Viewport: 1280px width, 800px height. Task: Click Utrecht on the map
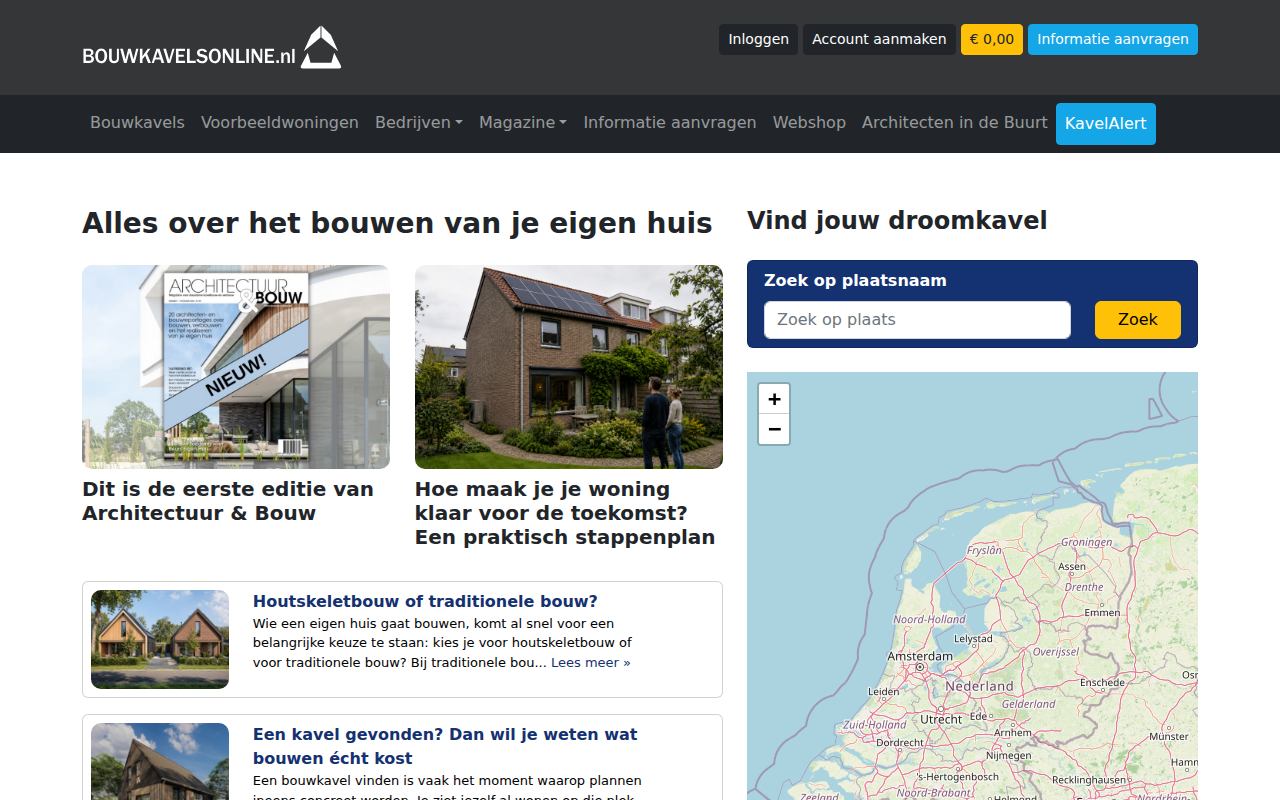(941, 719)
